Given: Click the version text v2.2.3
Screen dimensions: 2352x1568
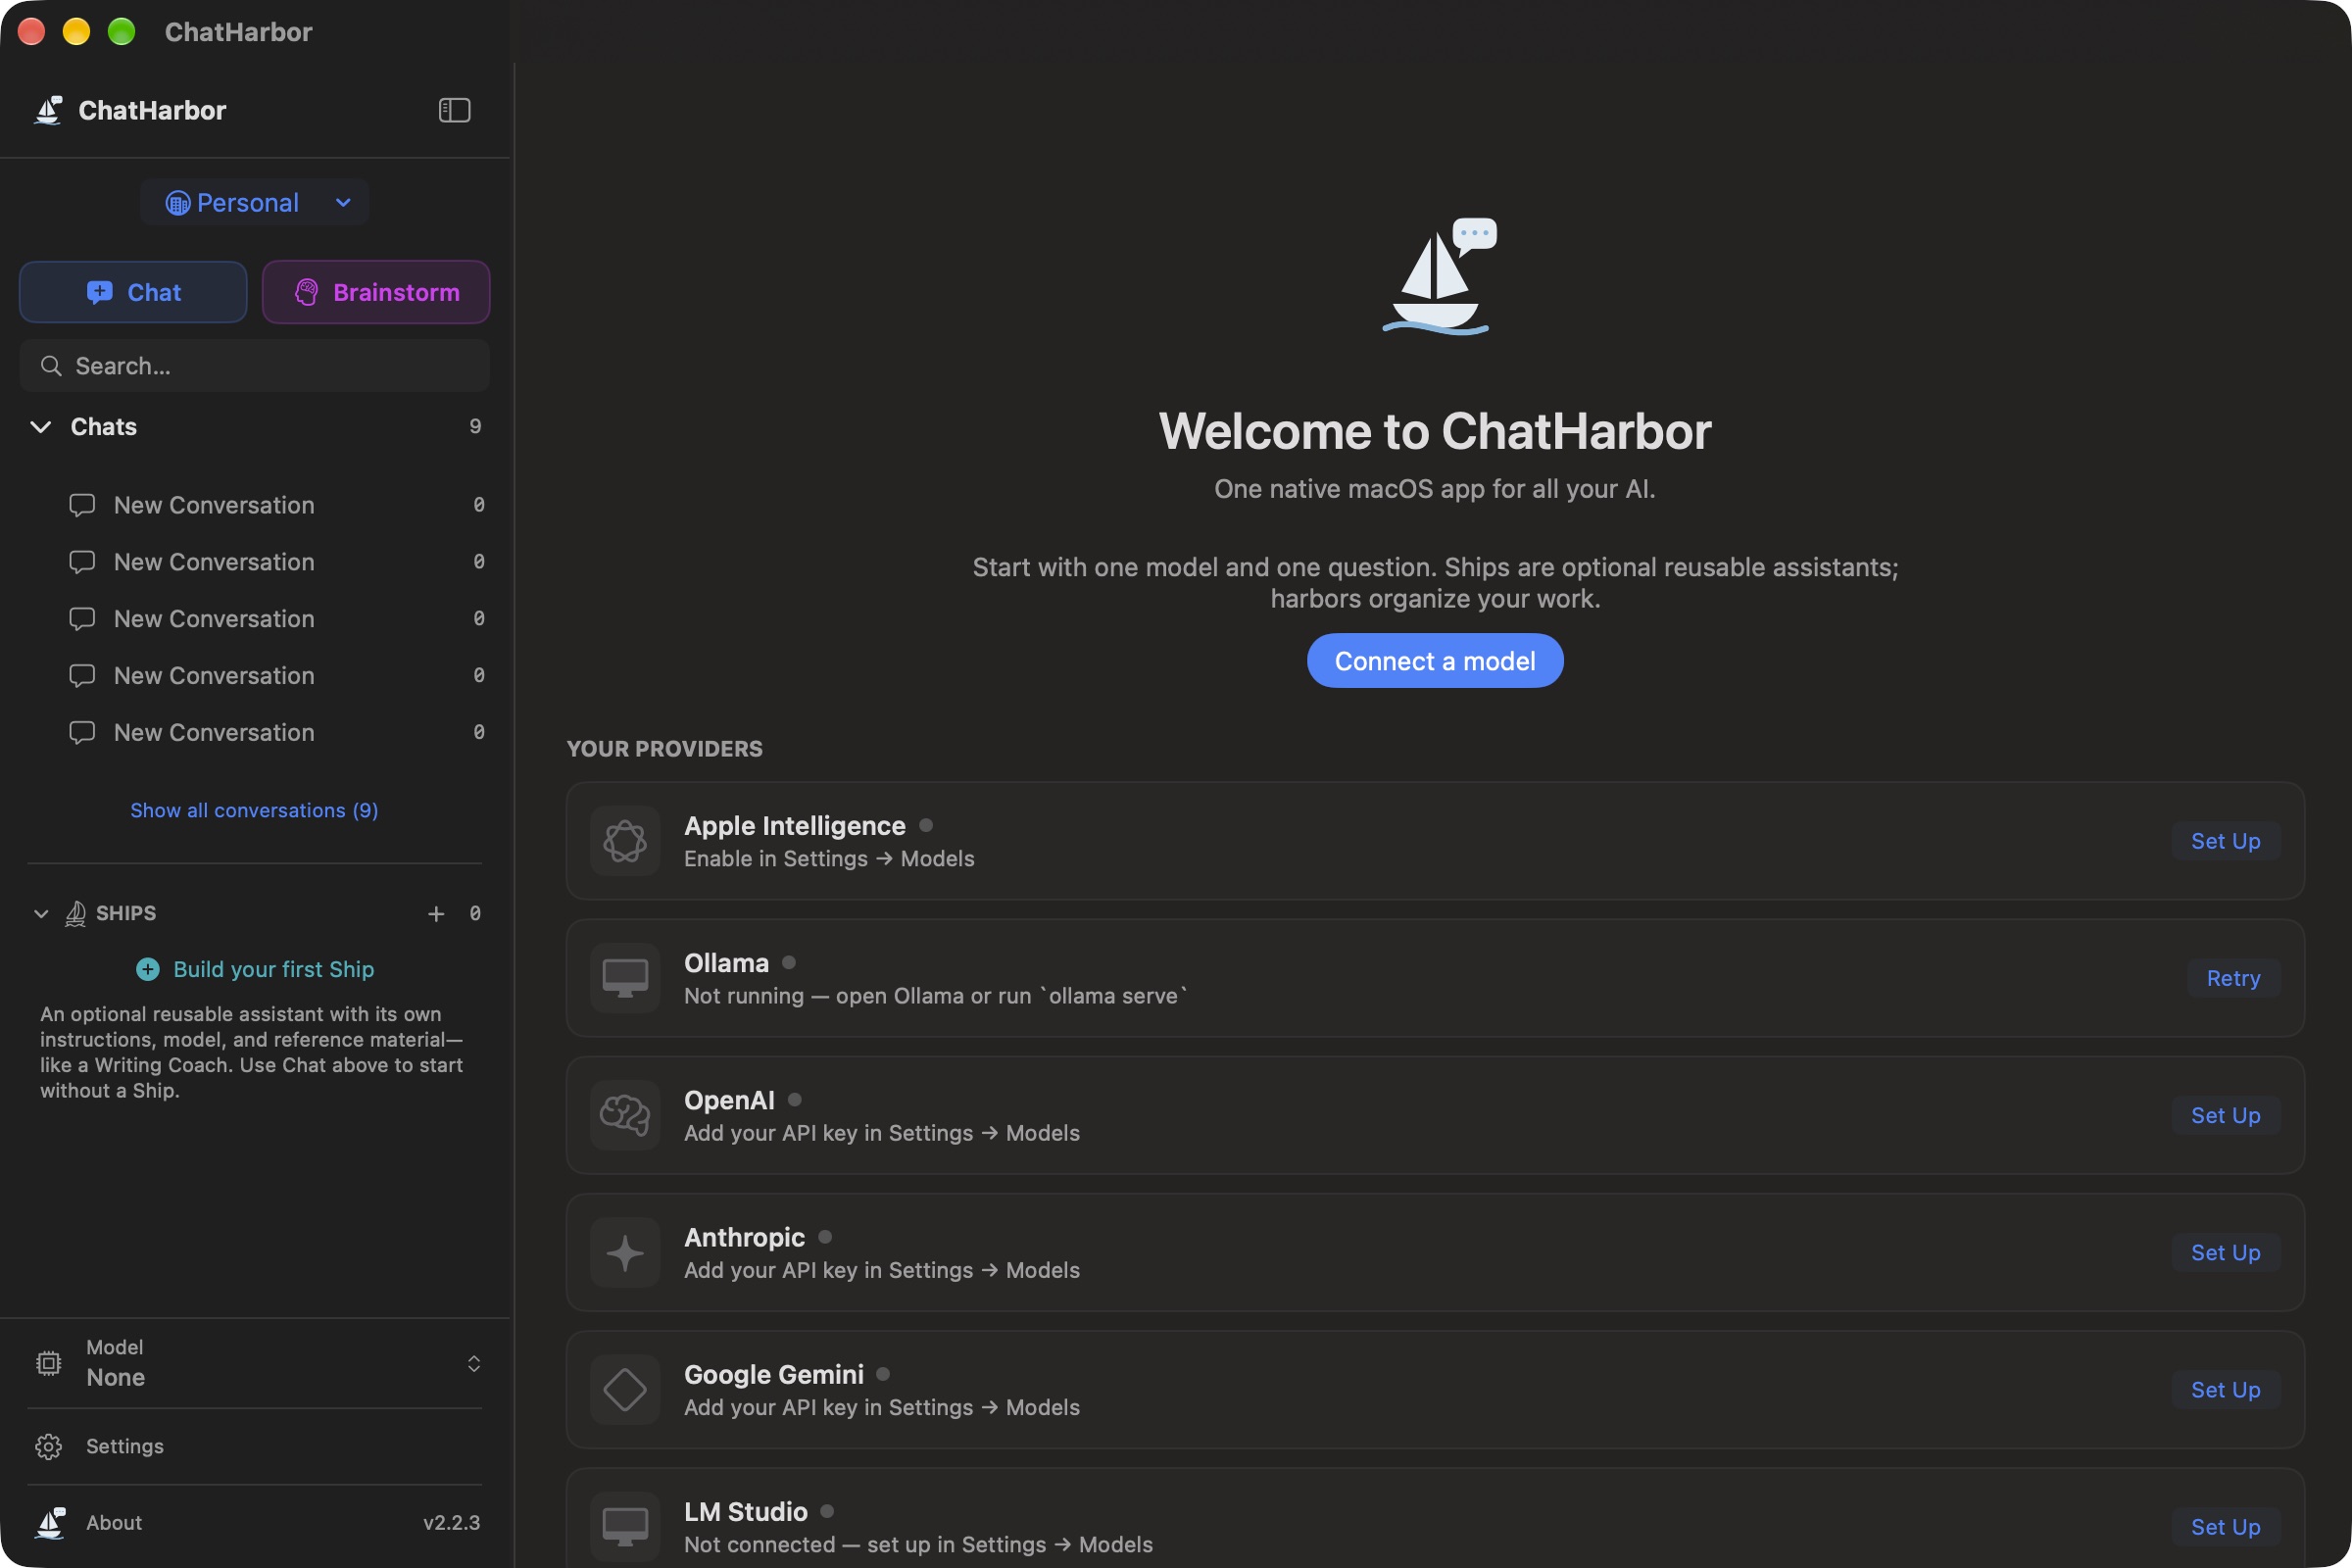Looking at the screenshot, I should point(451,1522).
